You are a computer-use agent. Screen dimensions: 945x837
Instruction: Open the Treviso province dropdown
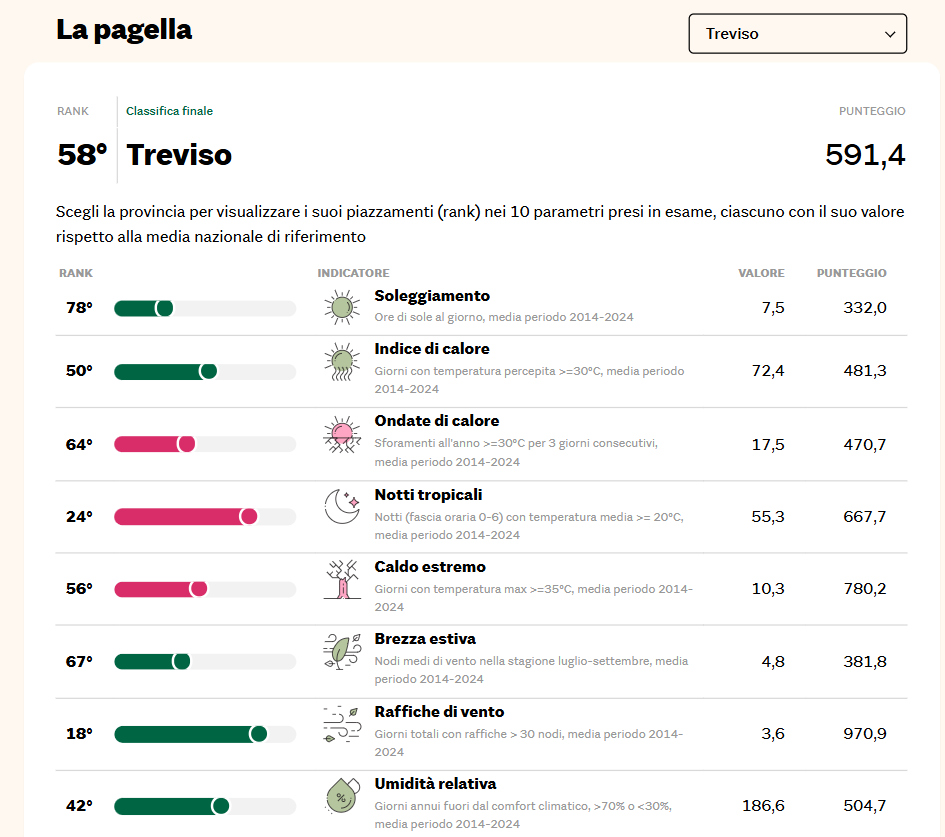click(797, 34)
